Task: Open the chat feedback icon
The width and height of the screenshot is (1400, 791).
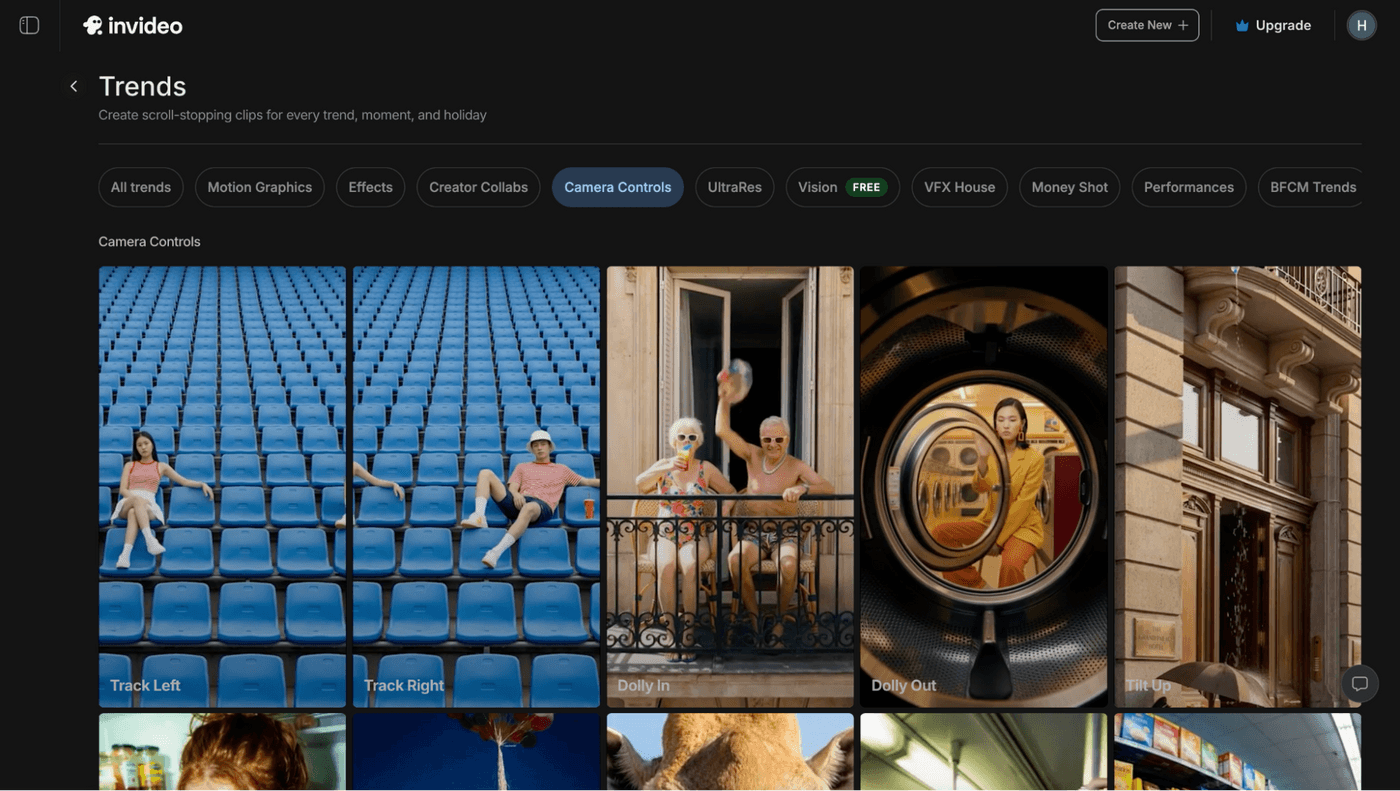Action: pyautogui.click(x=1359, y=684)
